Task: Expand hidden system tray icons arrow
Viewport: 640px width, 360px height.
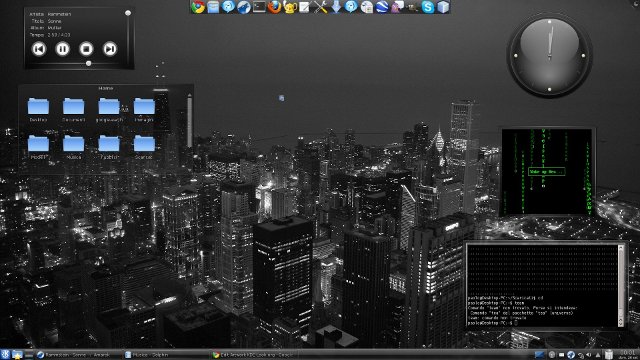Action: [x=598, y=355]
